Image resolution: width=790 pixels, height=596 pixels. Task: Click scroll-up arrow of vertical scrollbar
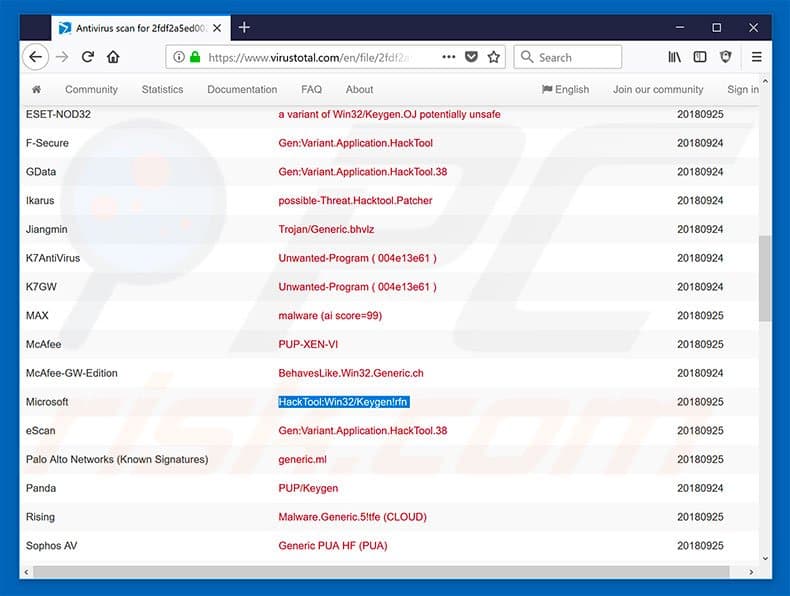click(765, 81)
